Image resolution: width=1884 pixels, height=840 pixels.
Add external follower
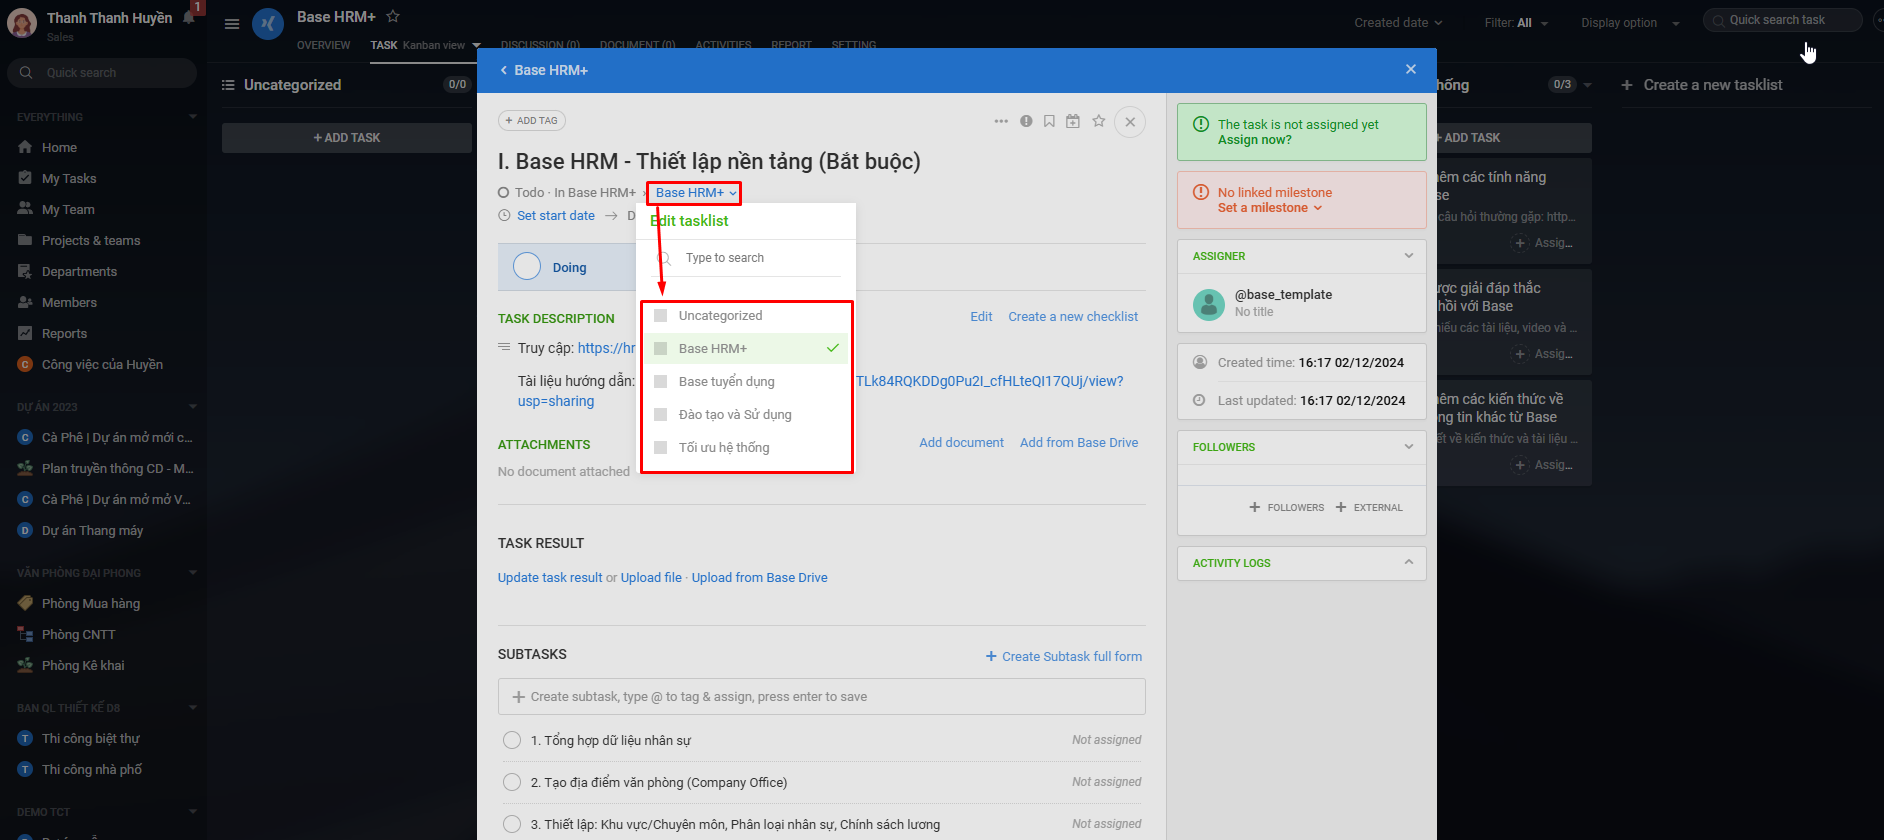(1369, 507)
